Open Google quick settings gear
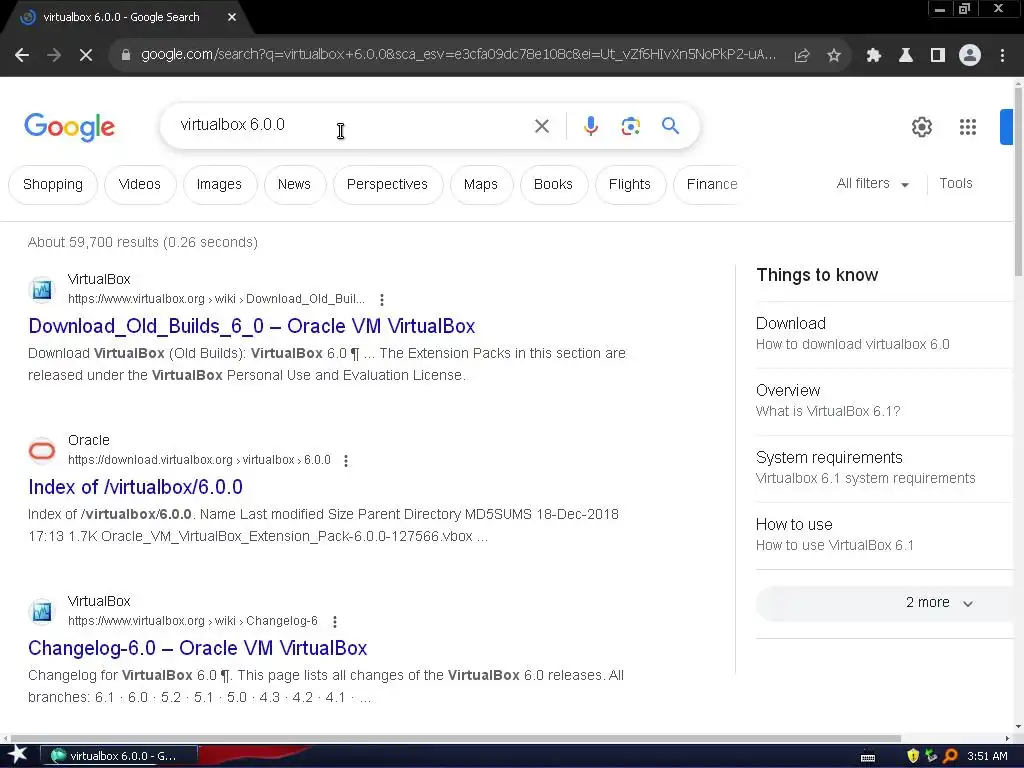 coord(922,127)
